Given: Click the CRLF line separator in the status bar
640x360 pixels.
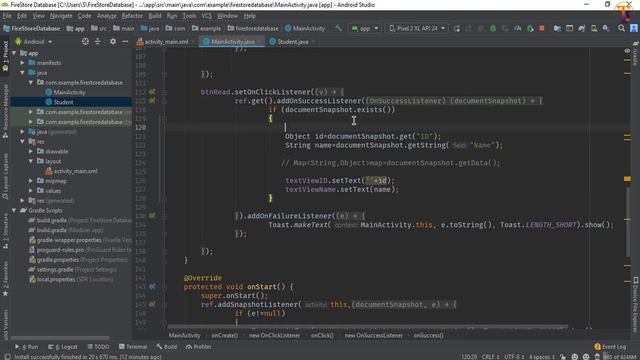Looking at the screenshot, I should tap(491, 357).
